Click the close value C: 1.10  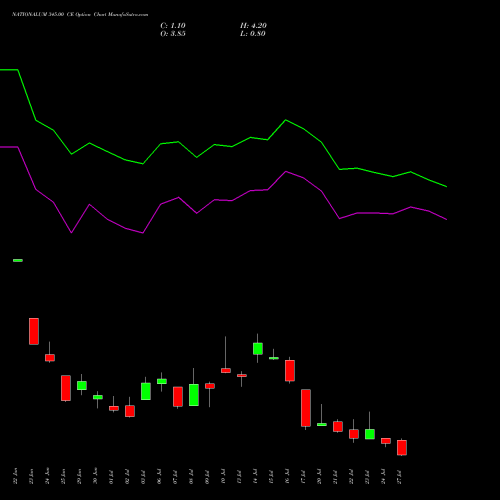[x=173, y=26]
